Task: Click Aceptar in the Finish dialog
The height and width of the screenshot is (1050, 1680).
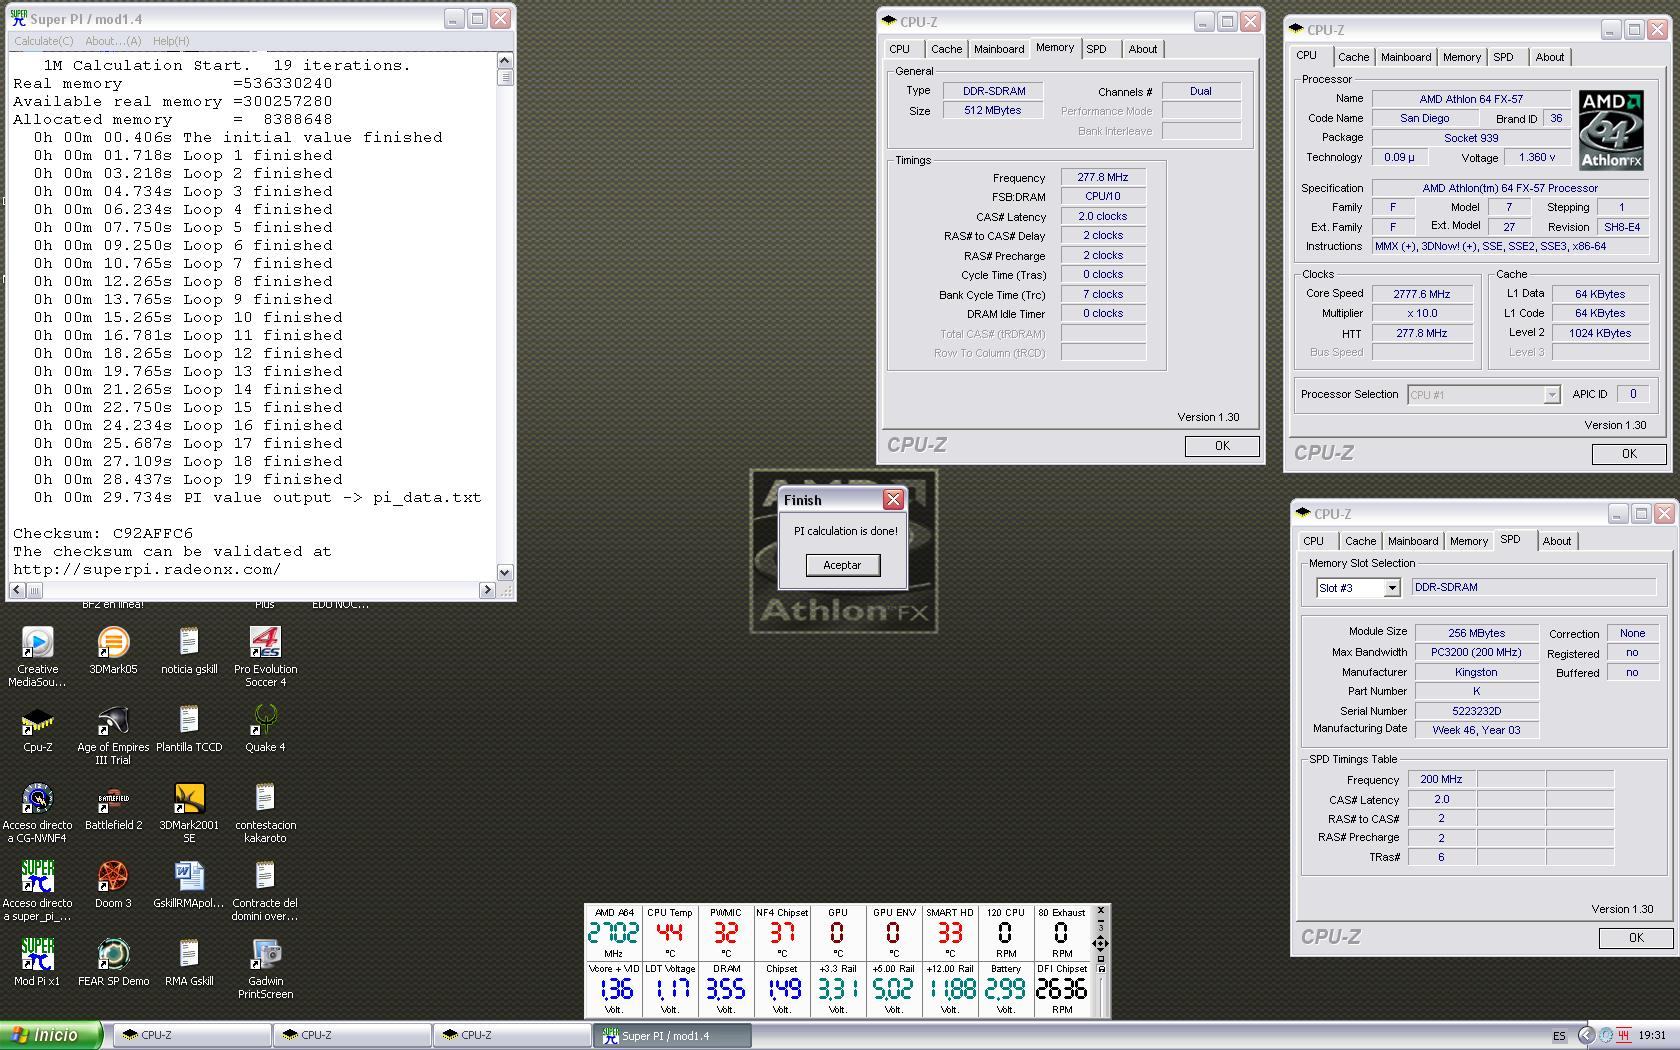Action: click(842, 565)
